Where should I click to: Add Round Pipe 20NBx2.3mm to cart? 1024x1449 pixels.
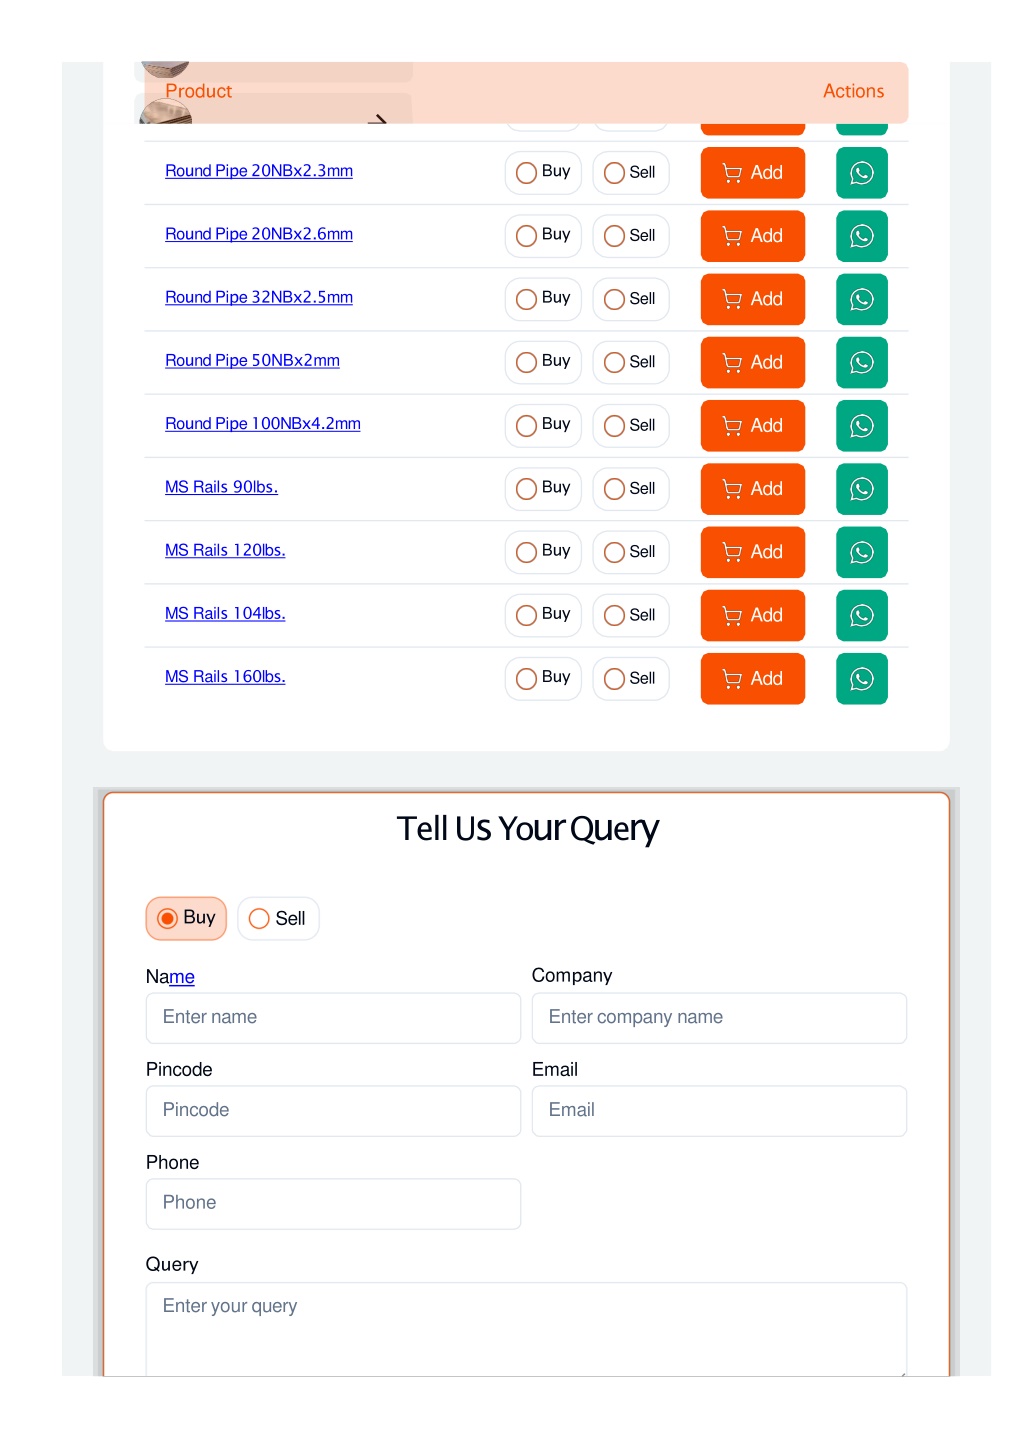tap(752, 173)
